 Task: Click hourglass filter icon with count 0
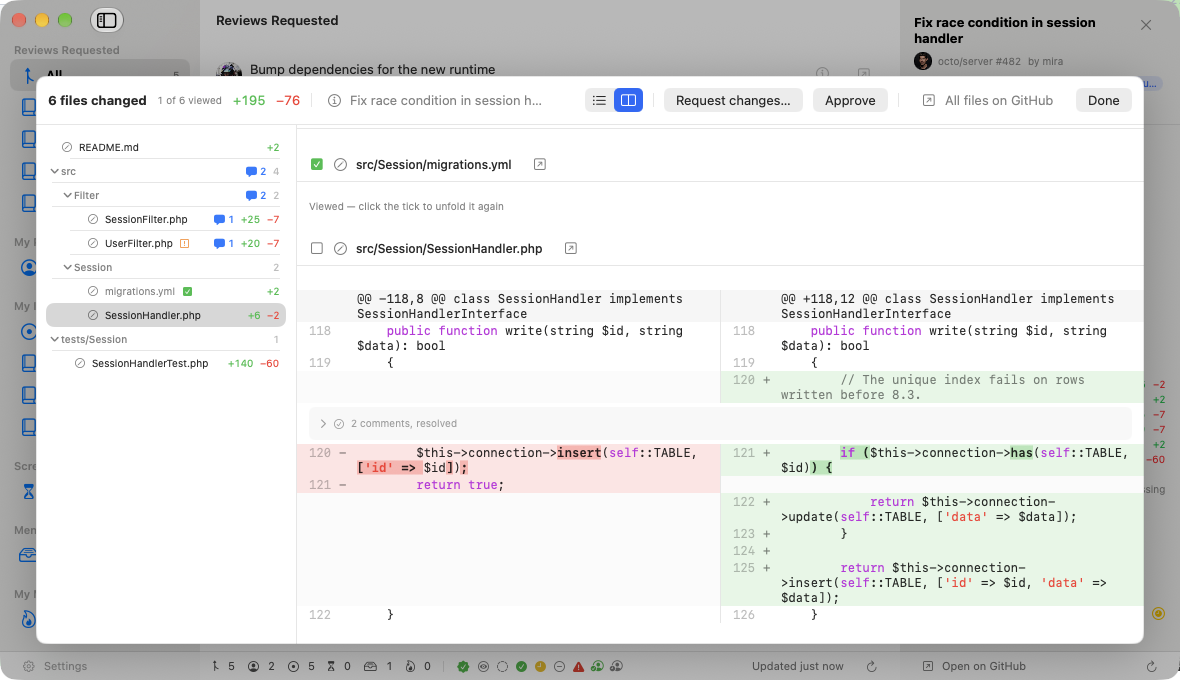point(330,666)
